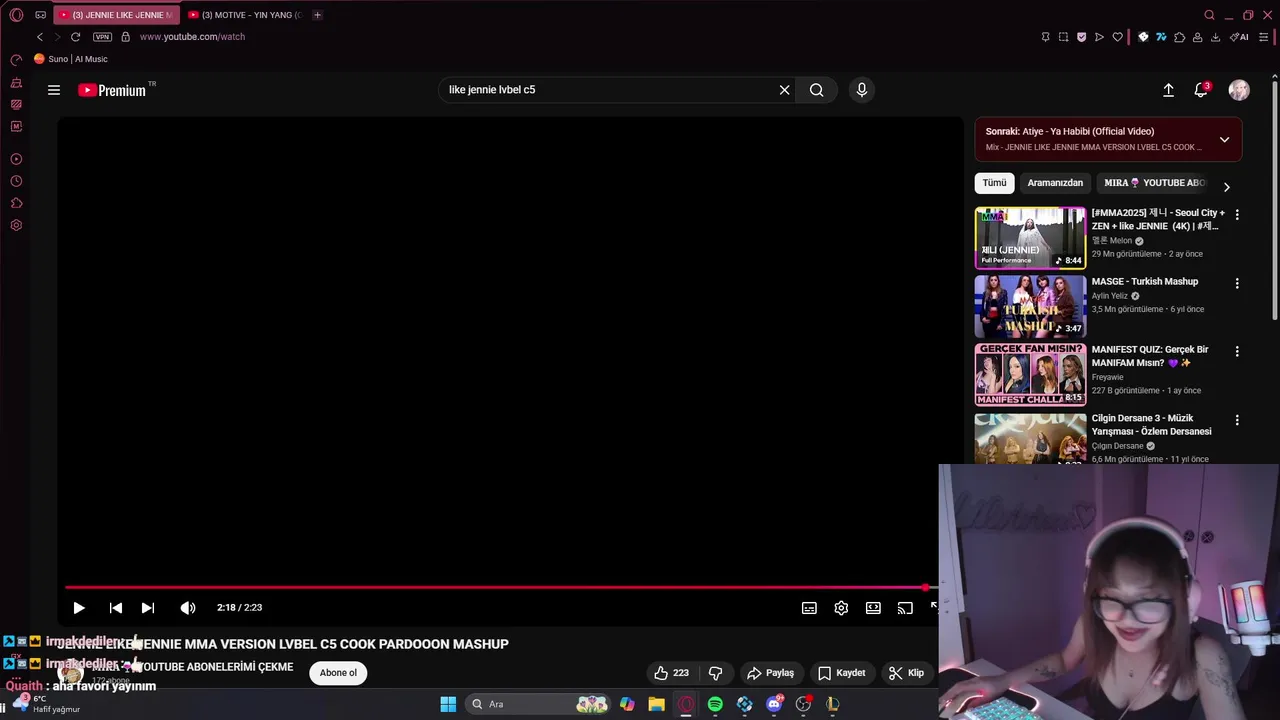Open the MMA2025 Jennie Seoul City thumbnail

pyautogui.click(x=1030, y=238)
